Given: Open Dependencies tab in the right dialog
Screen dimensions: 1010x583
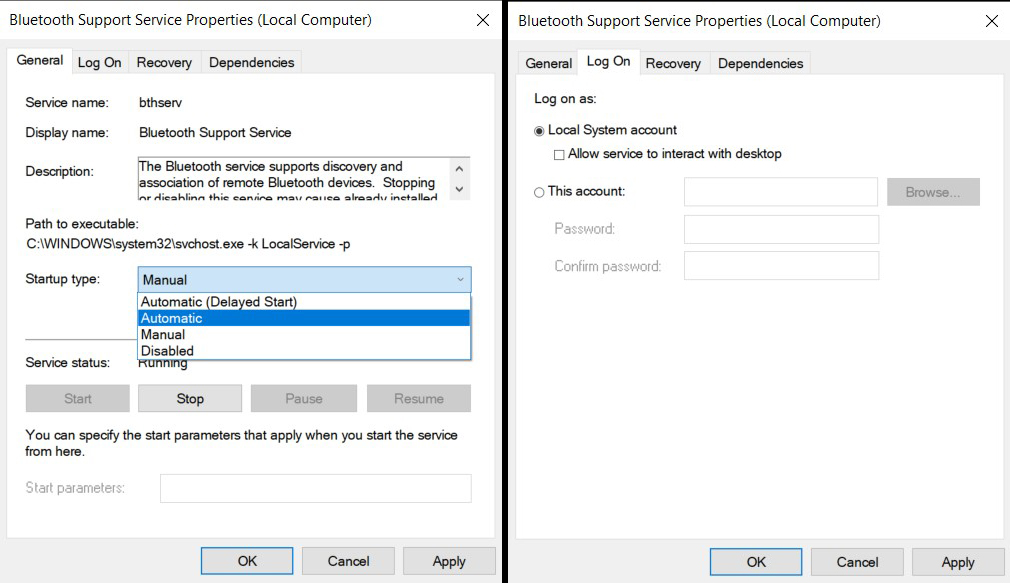Looking at the screenshot, I should click(760, 64).
